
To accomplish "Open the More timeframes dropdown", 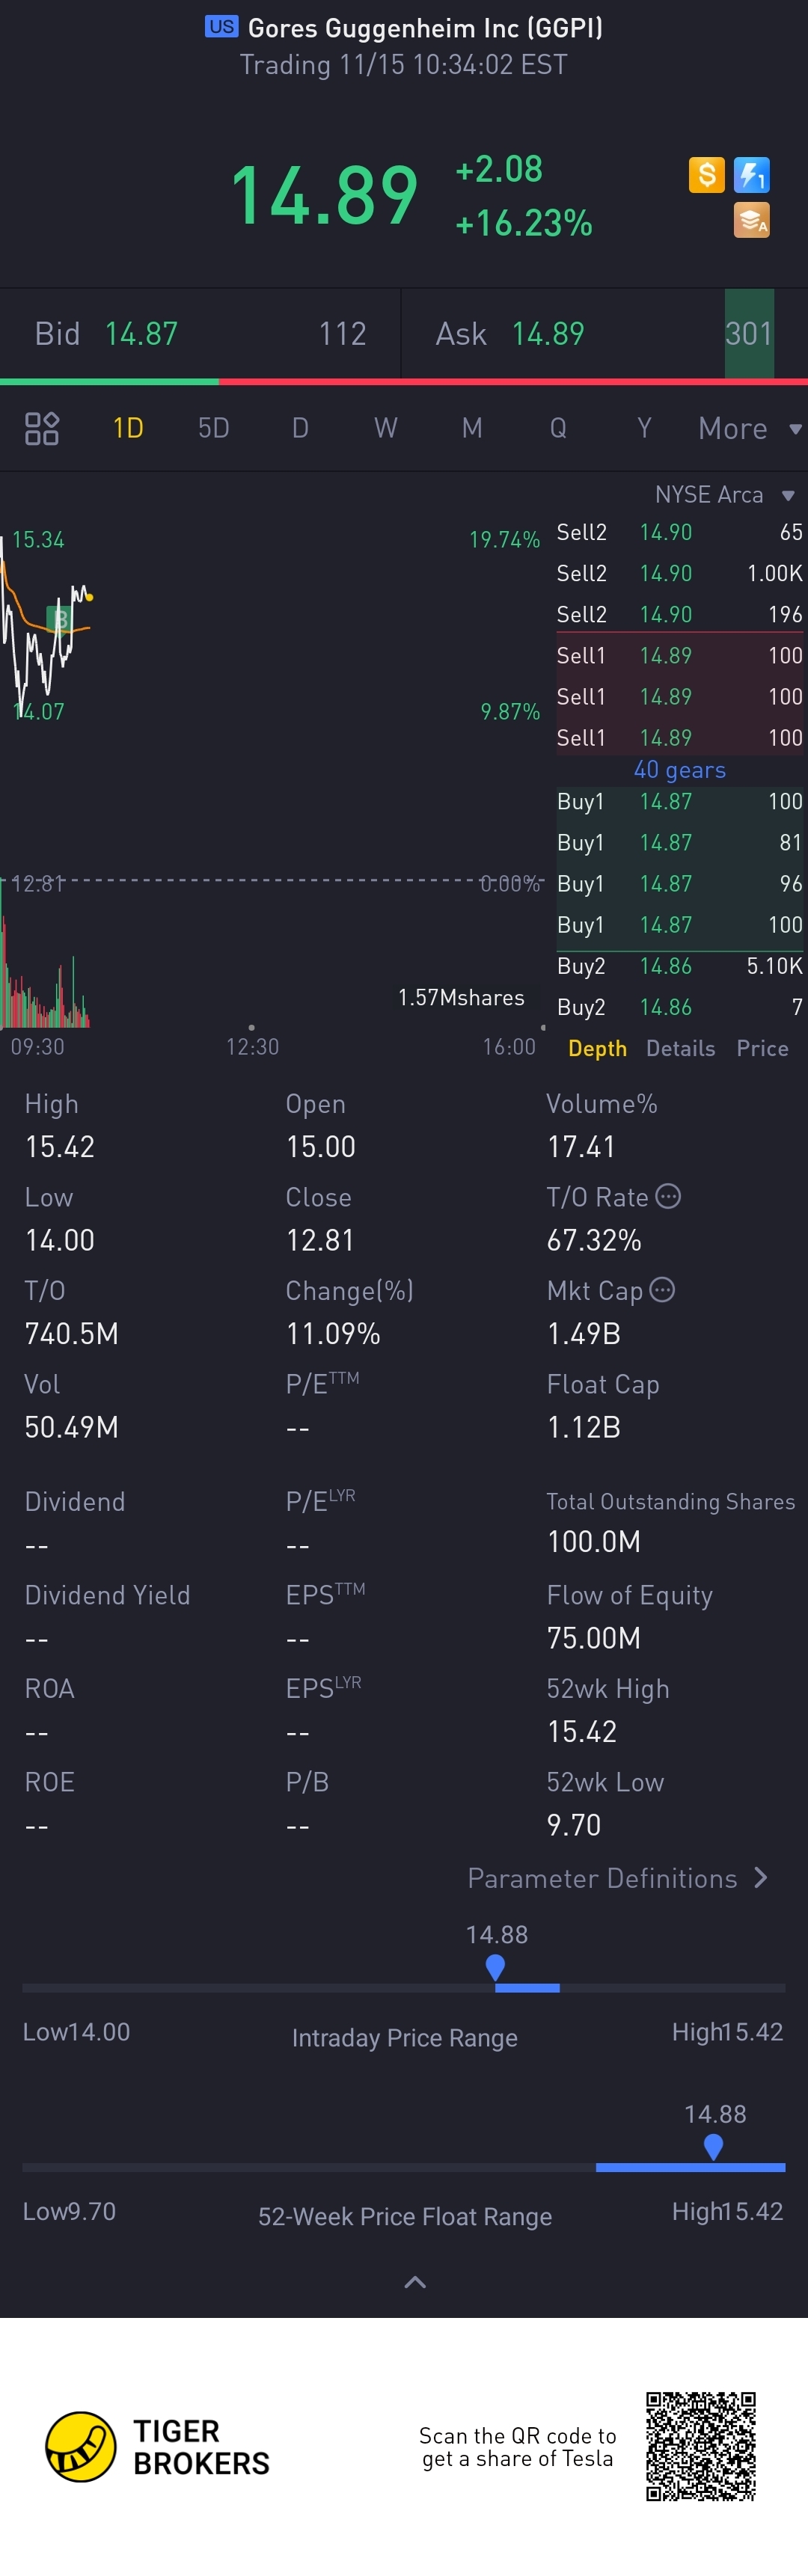I will tap(750, 428).
